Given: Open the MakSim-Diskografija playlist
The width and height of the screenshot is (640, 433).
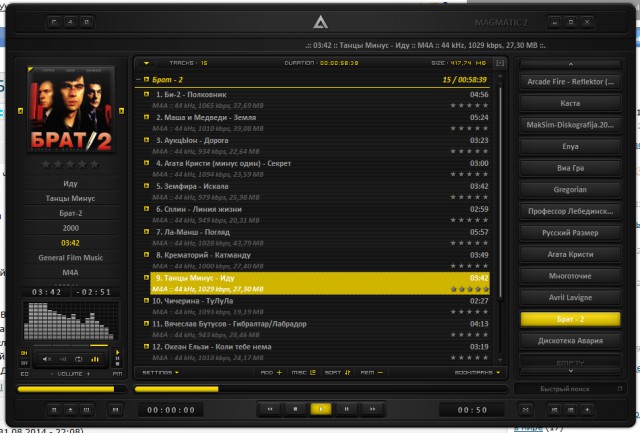Looking at the screenshot, I should [570, 125].
